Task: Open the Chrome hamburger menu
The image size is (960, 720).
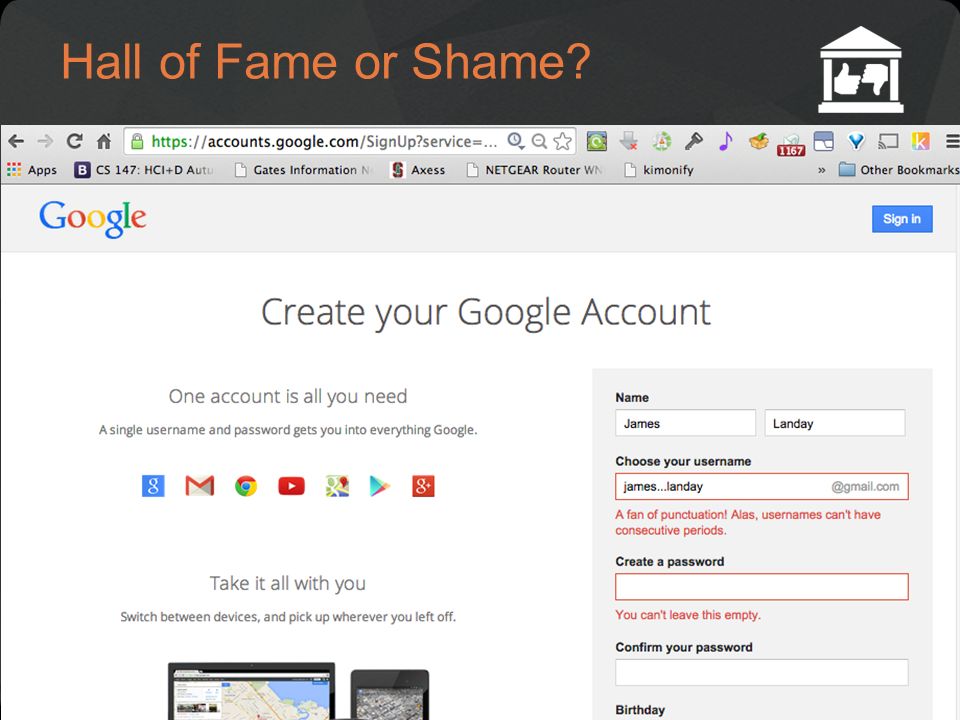Action: pos(952,141)
